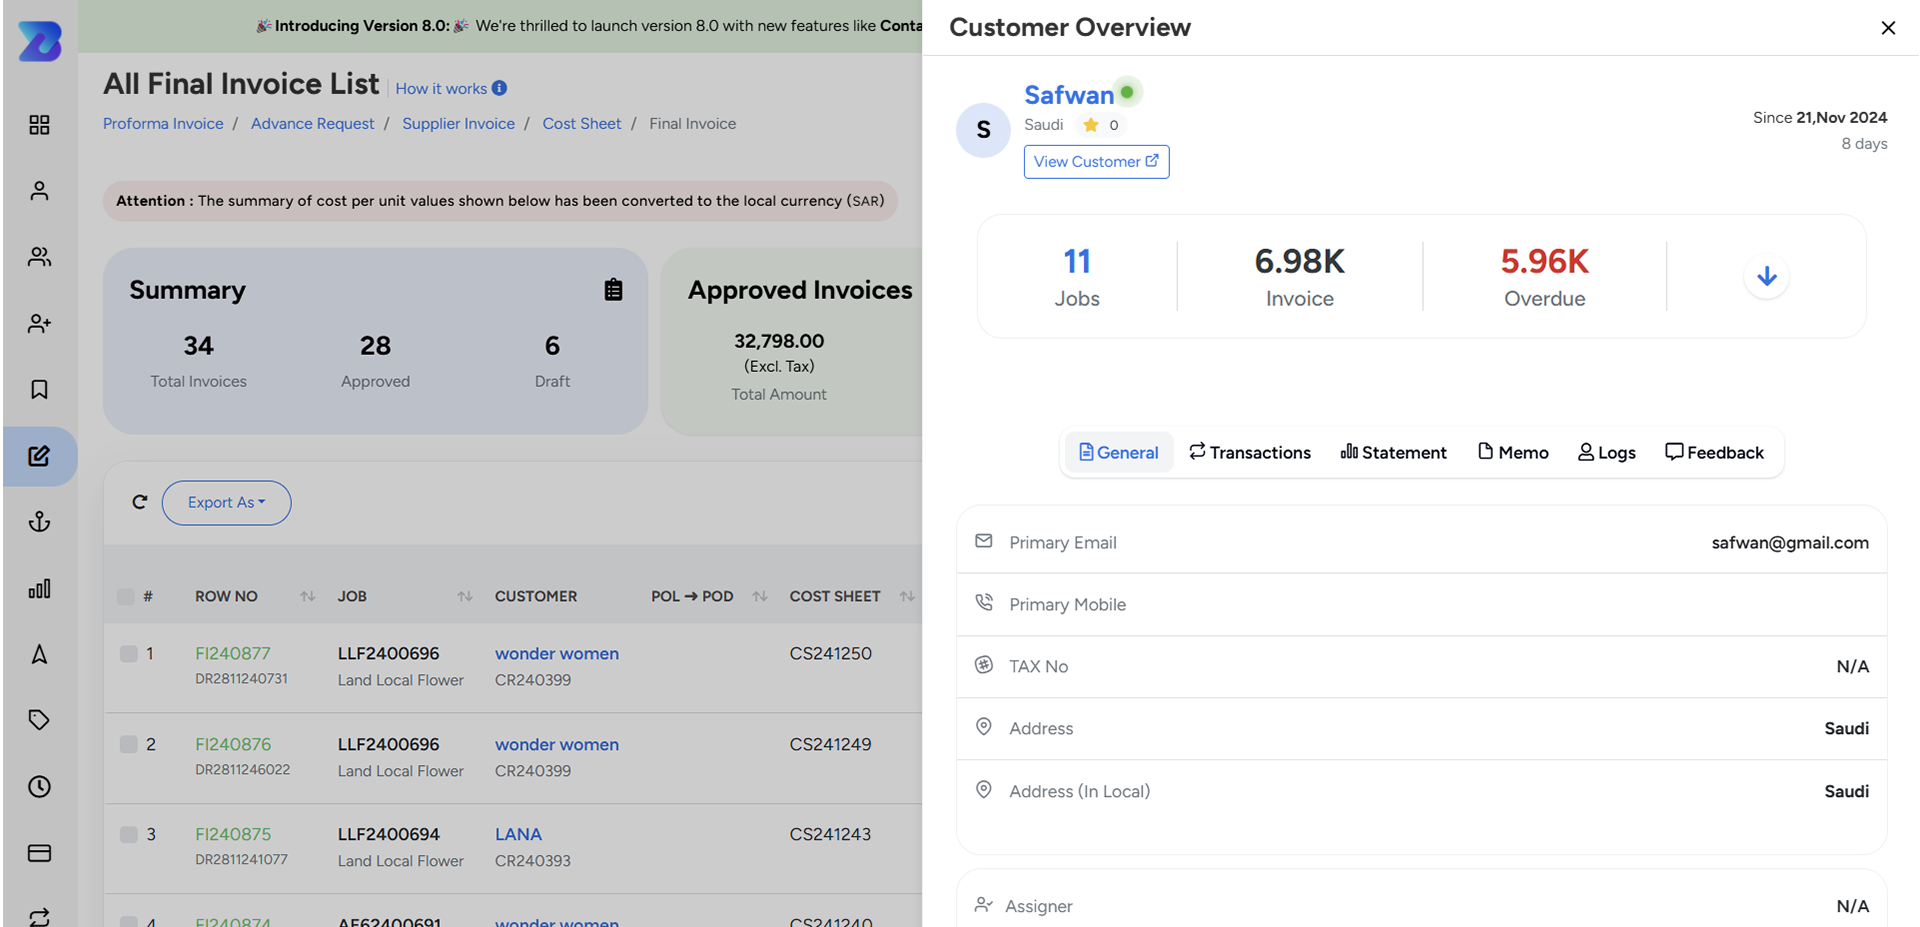The height and width of the screenshot is (927, 1920).
Task: Open the users group icon in sidebar
Action: [x=39, y=257]
